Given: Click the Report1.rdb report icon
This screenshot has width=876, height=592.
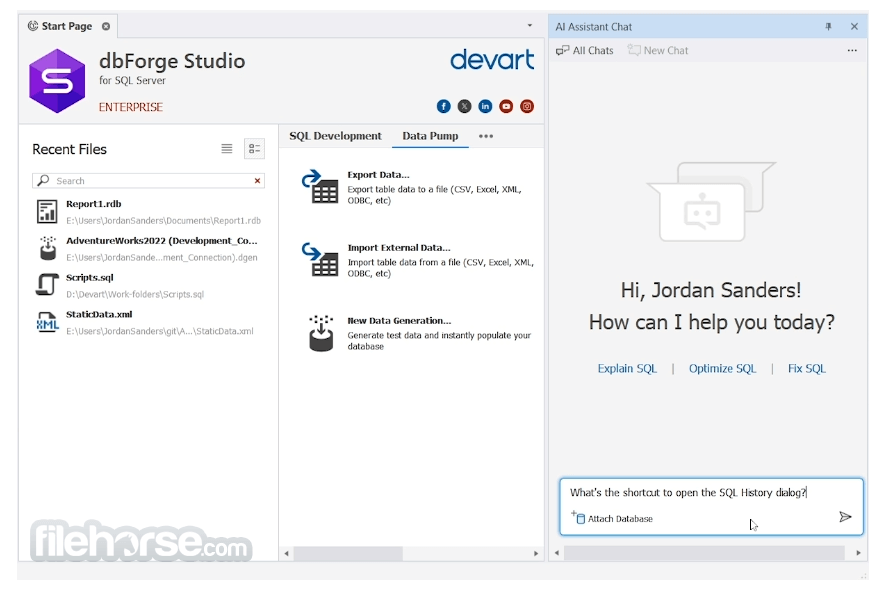Looking at the screenshot, I should (47, 212).
